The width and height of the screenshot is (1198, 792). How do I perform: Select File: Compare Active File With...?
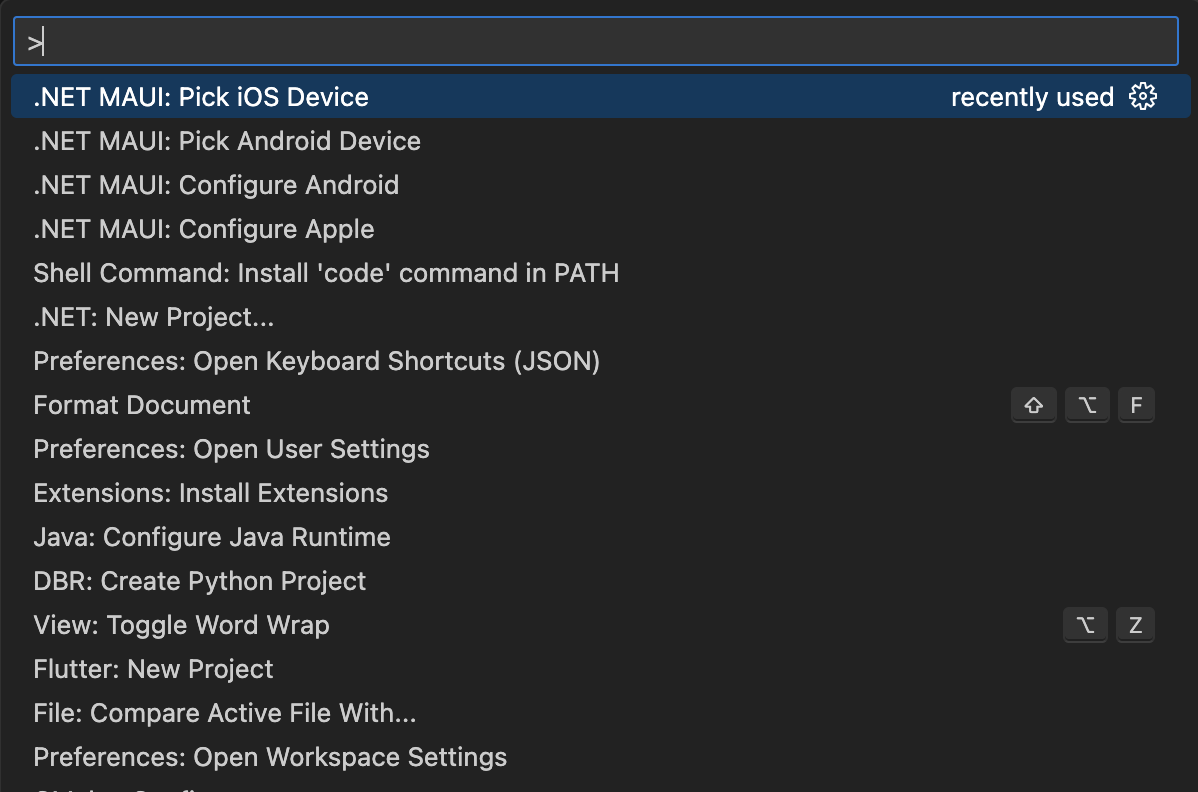coord(225,713)
